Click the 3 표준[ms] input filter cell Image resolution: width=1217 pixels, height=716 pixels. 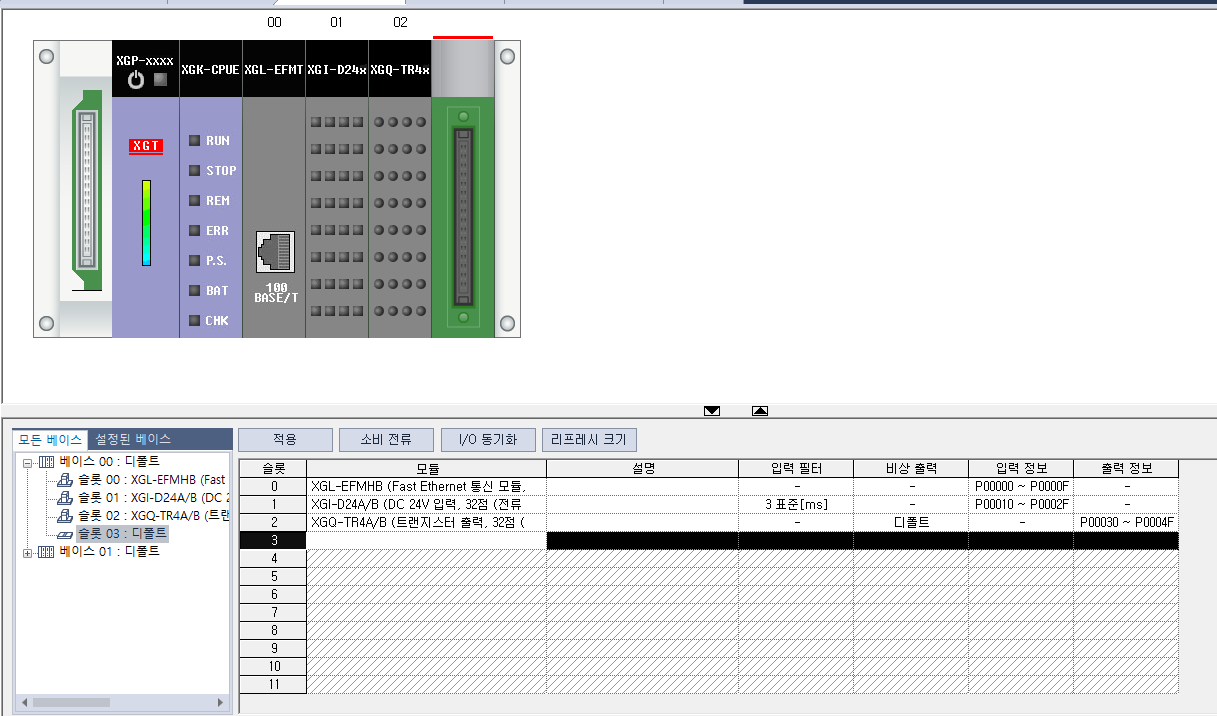(x=797, y=504)
